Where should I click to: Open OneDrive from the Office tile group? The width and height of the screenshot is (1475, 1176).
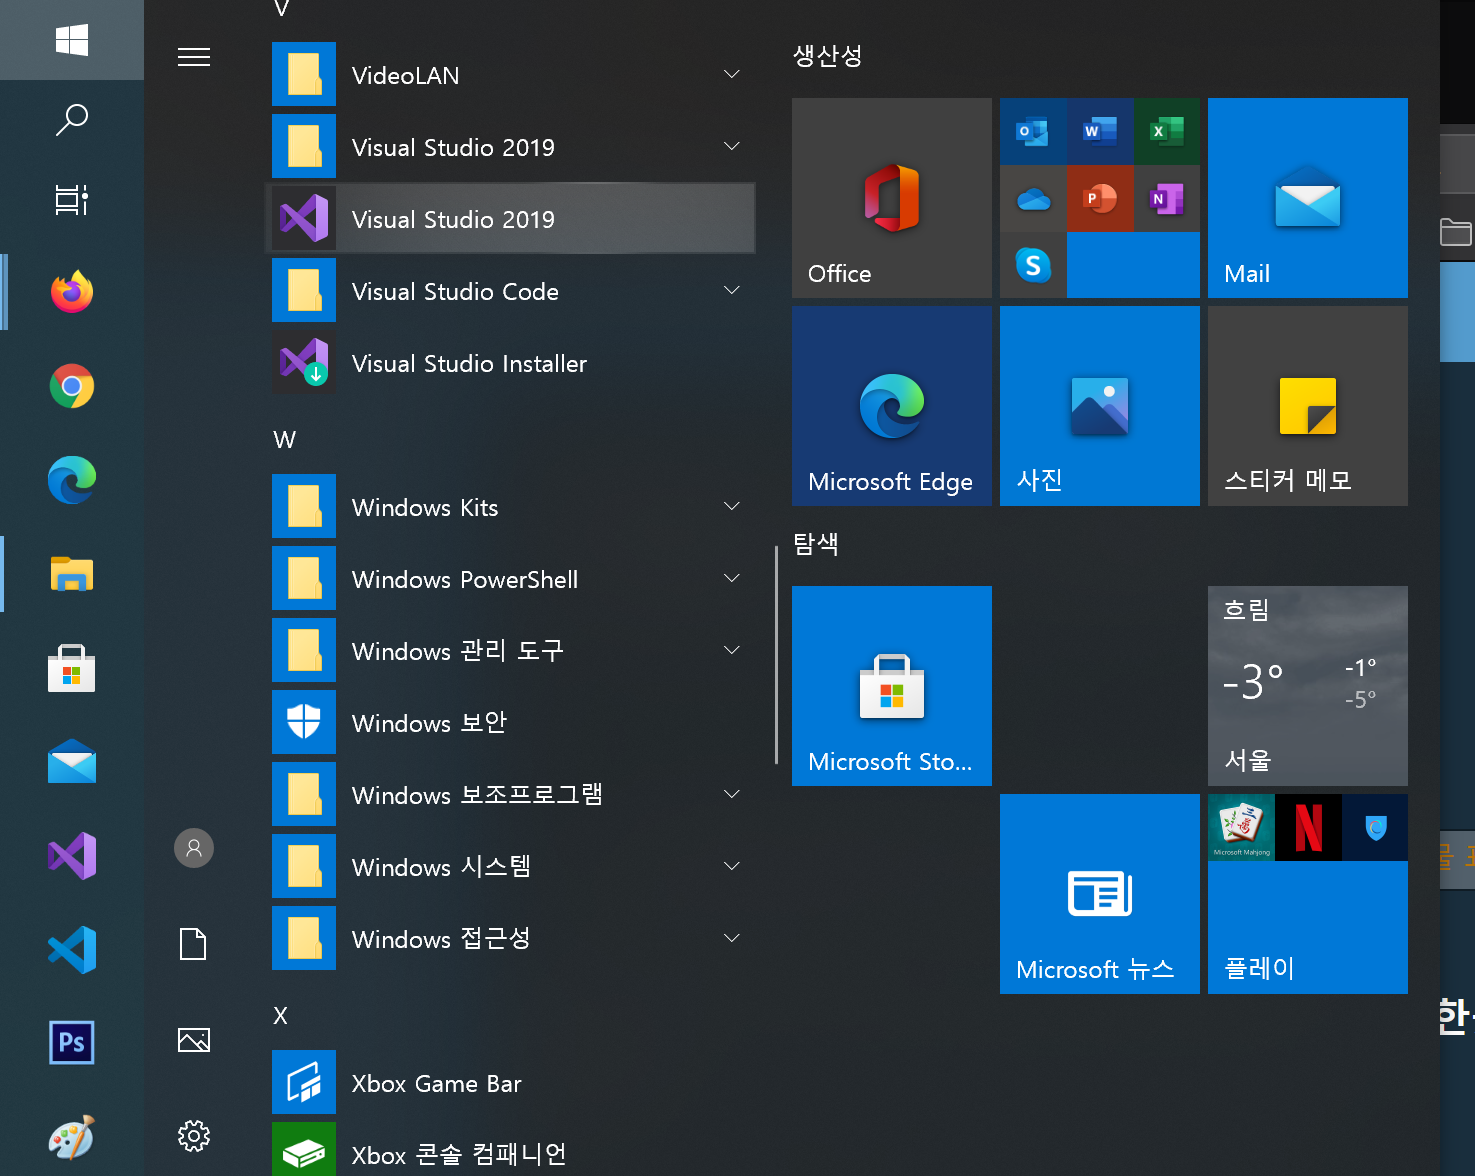[1032, 198]
